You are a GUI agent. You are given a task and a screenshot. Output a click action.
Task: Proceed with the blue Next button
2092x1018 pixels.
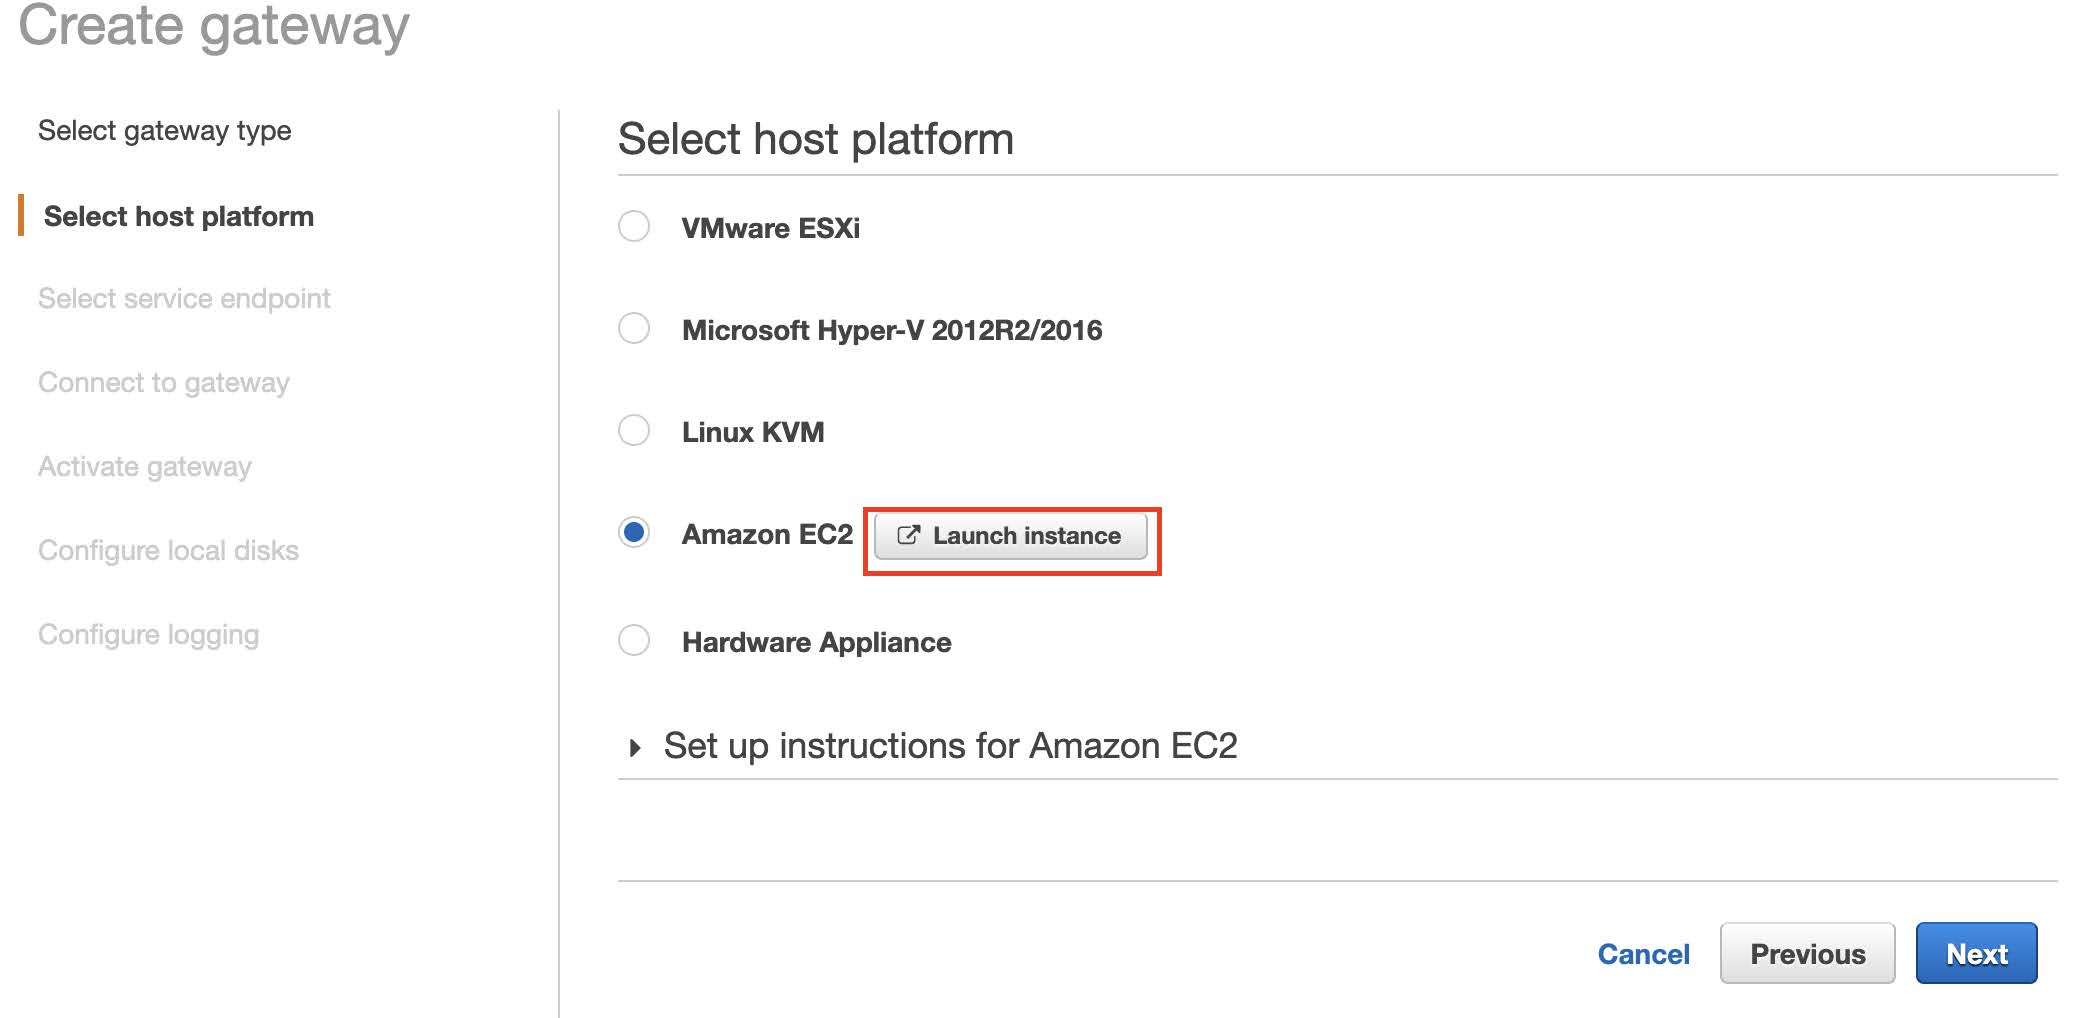click(x=1976, y=954)
